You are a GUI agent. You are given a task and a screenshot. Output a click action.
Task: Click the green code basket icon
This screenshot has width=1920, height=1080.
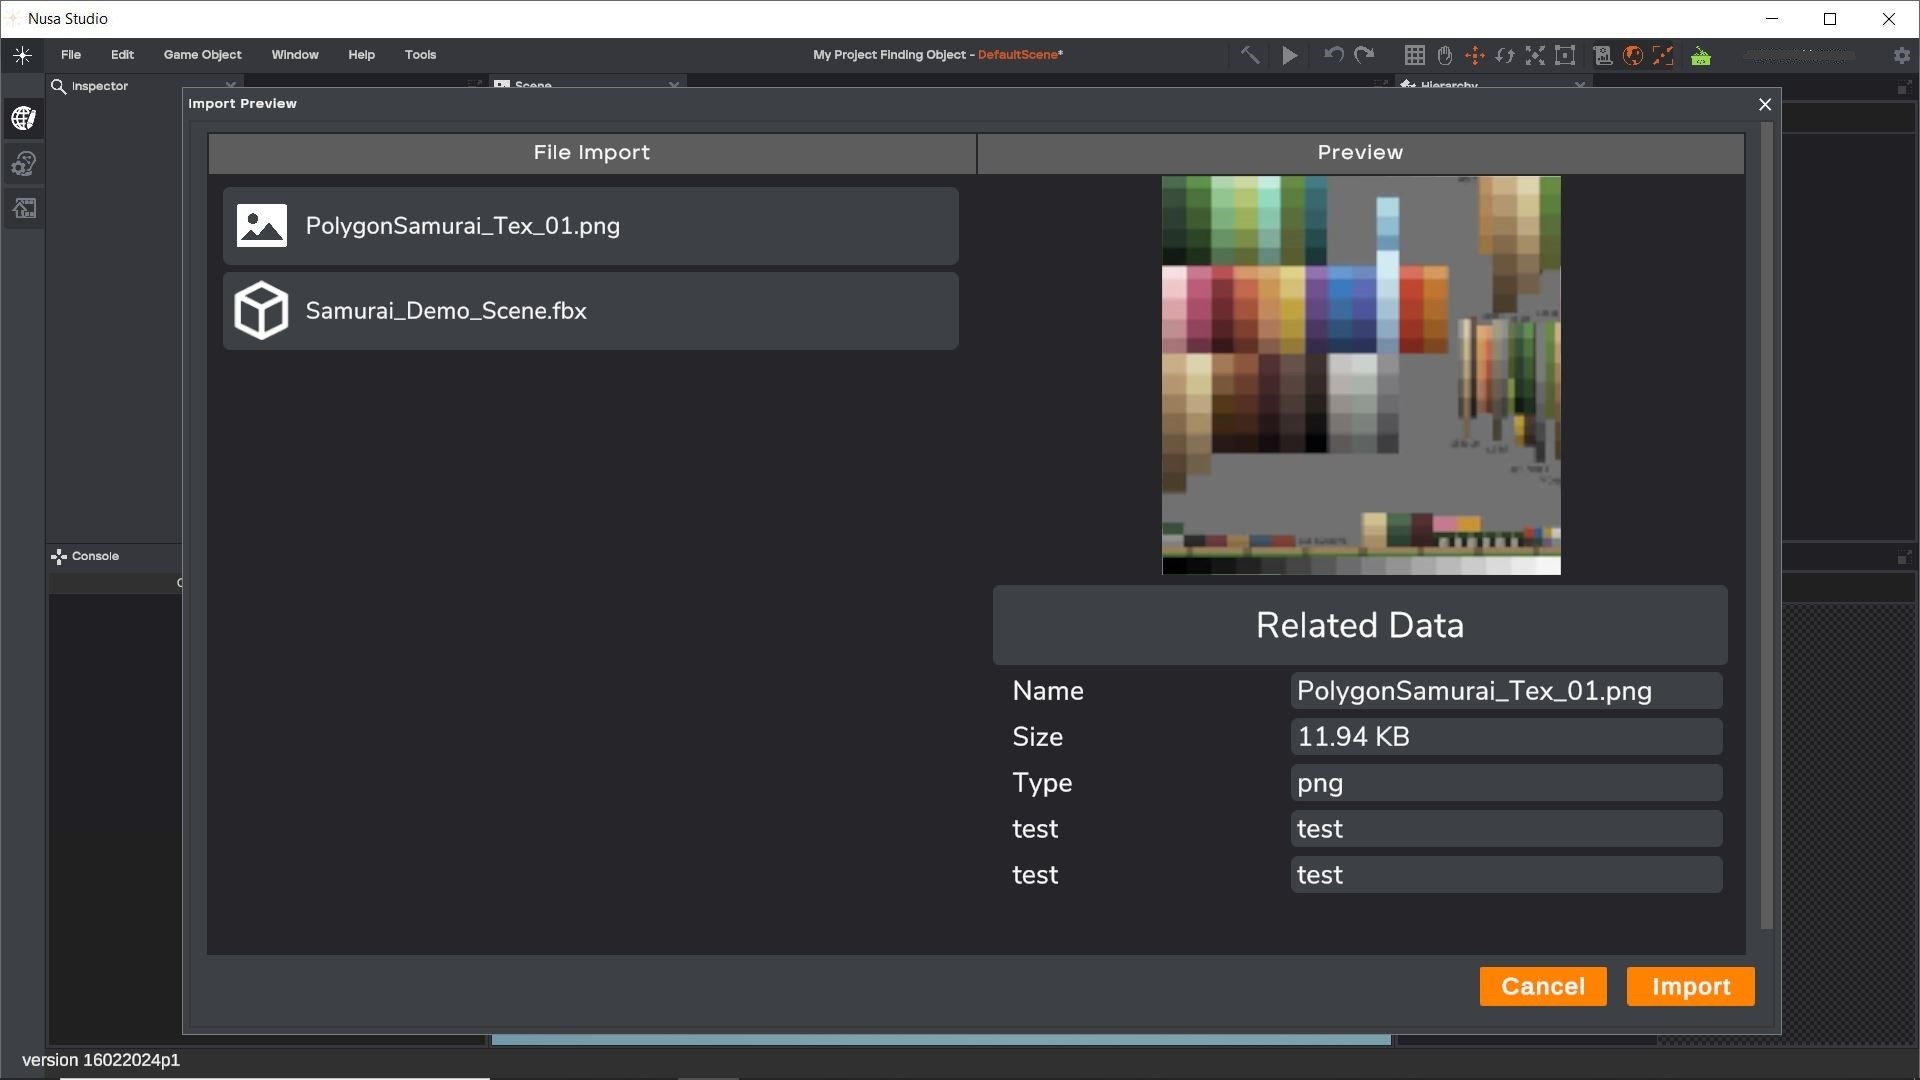1701,56
